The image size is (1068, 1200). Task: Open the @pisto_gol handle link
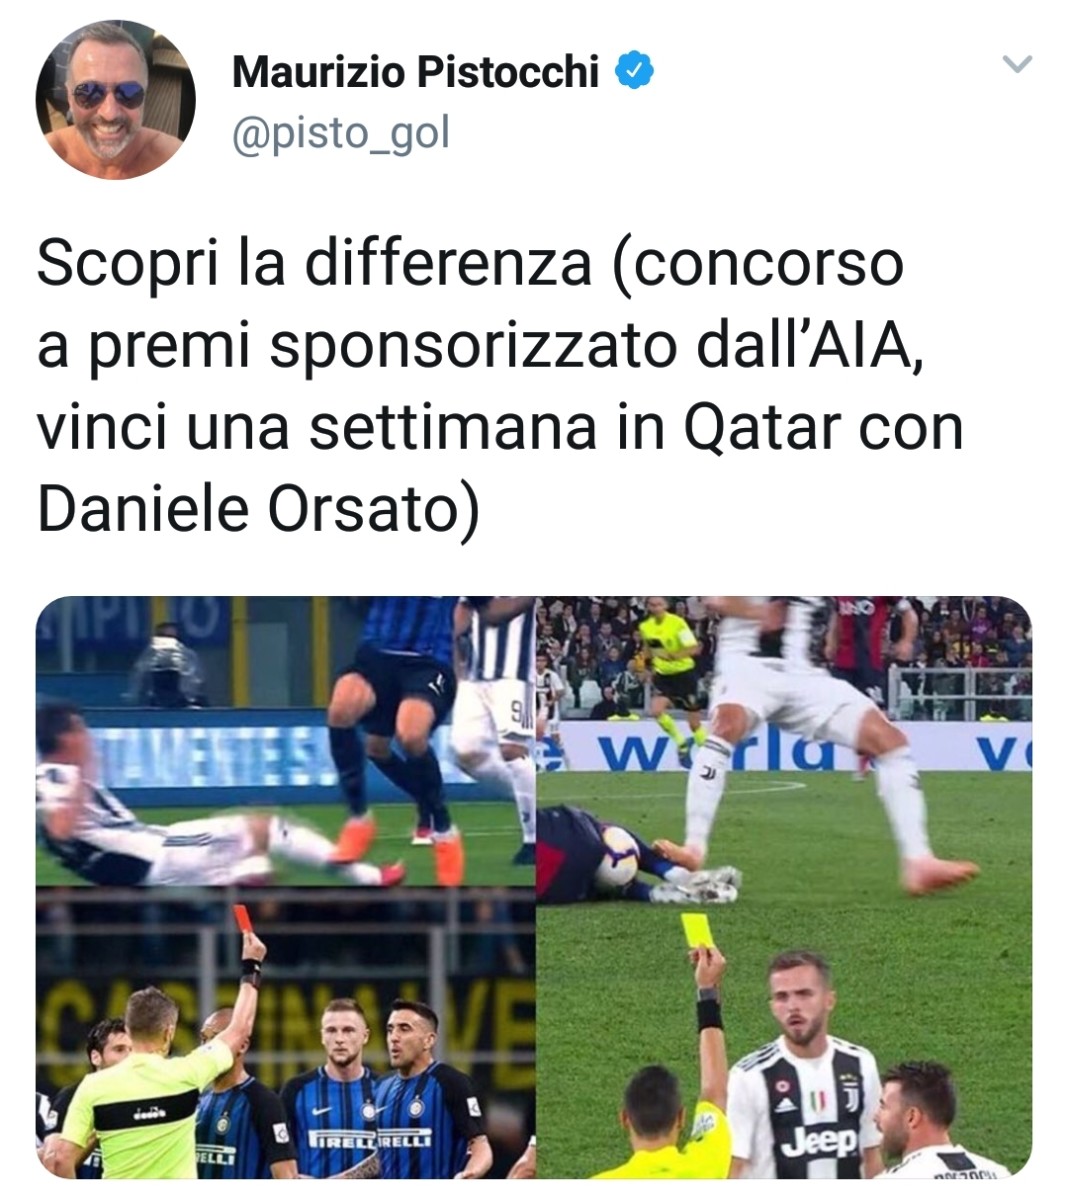coord(340,133)
